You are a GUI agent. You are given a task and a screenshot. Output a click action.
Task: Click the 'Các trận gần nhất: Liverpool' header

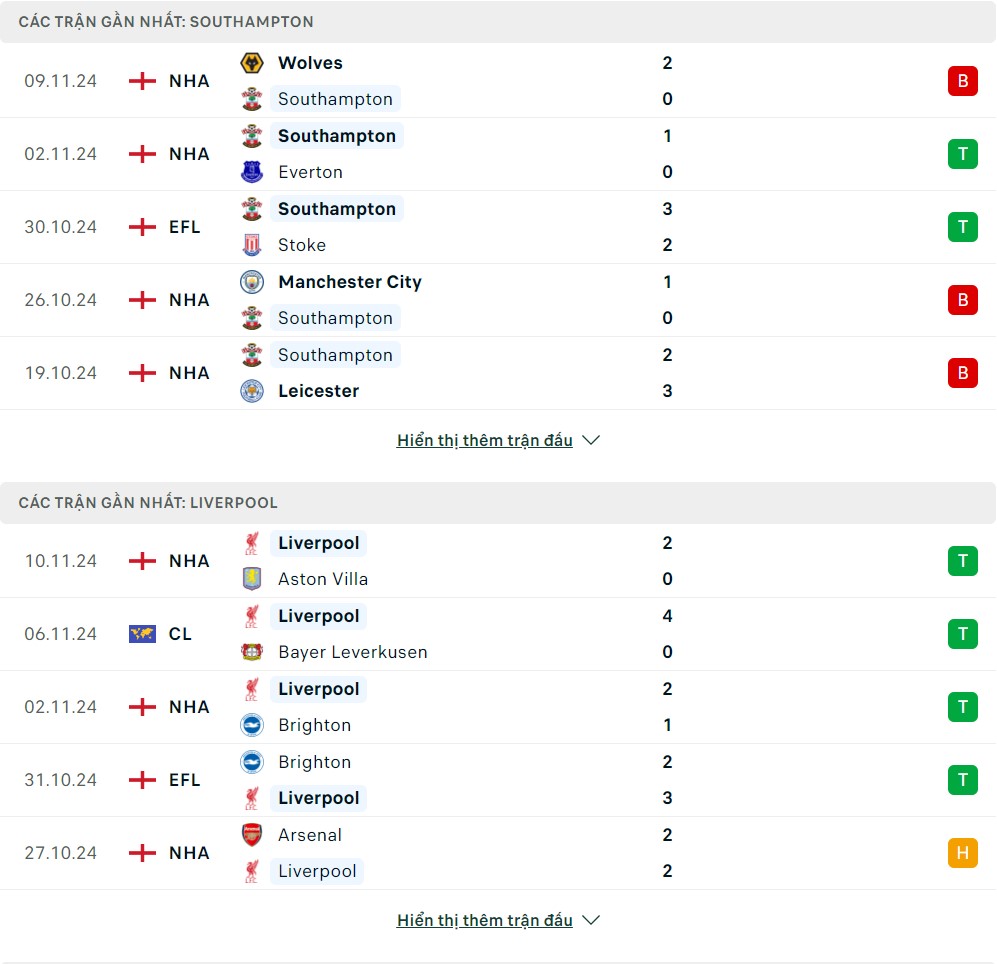pos(148,503)
